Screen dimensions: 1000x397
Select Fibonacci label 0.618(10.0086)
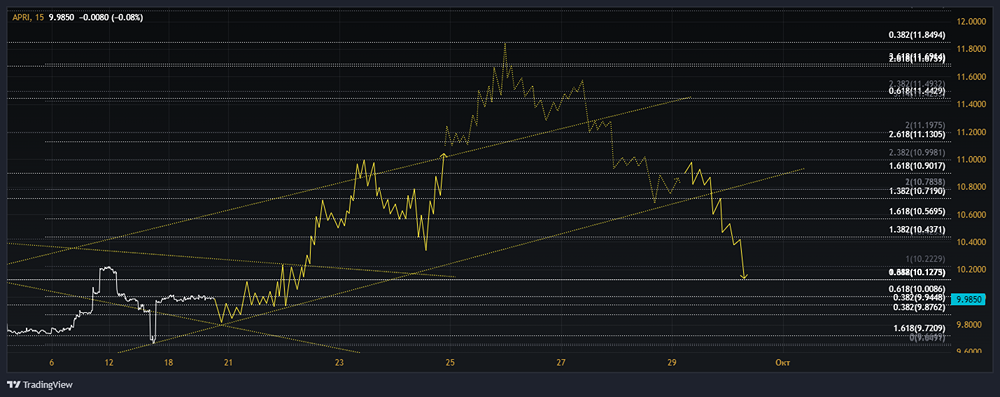tap(916, 289)
